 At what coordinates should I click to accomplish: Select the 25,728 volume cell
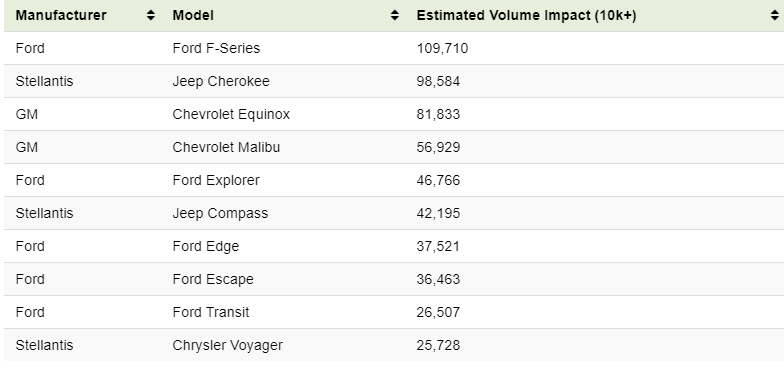click(x=438, y=346)
